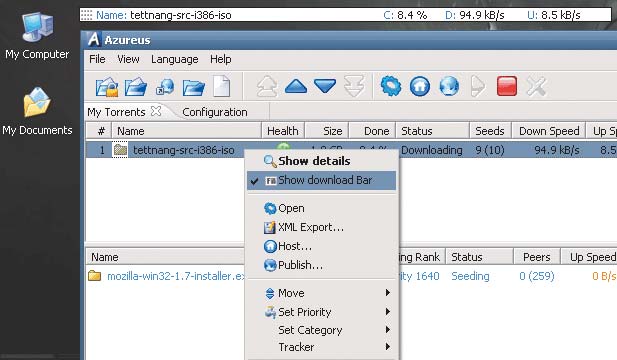Open the View menu
This screenshot has width=617, height=360.
click(128, 59)
